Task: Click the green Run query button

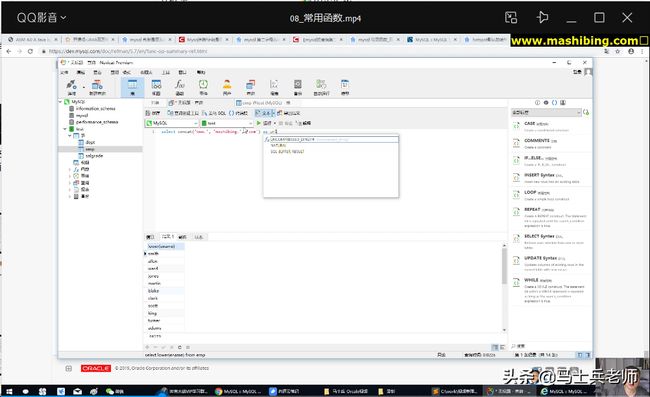Action: point(264,123)
